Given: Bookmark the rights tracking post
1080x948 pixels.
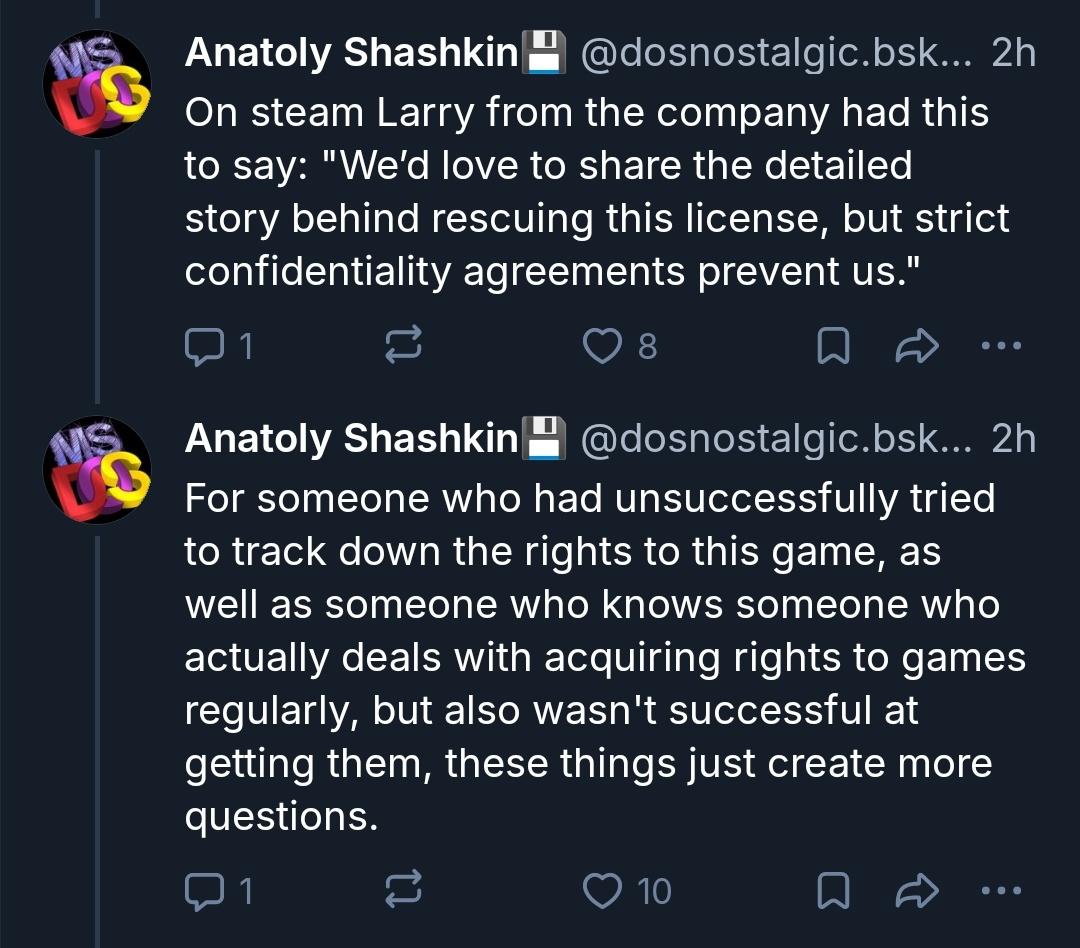Looking at the screenshot, I should click(x=833, y=891).
